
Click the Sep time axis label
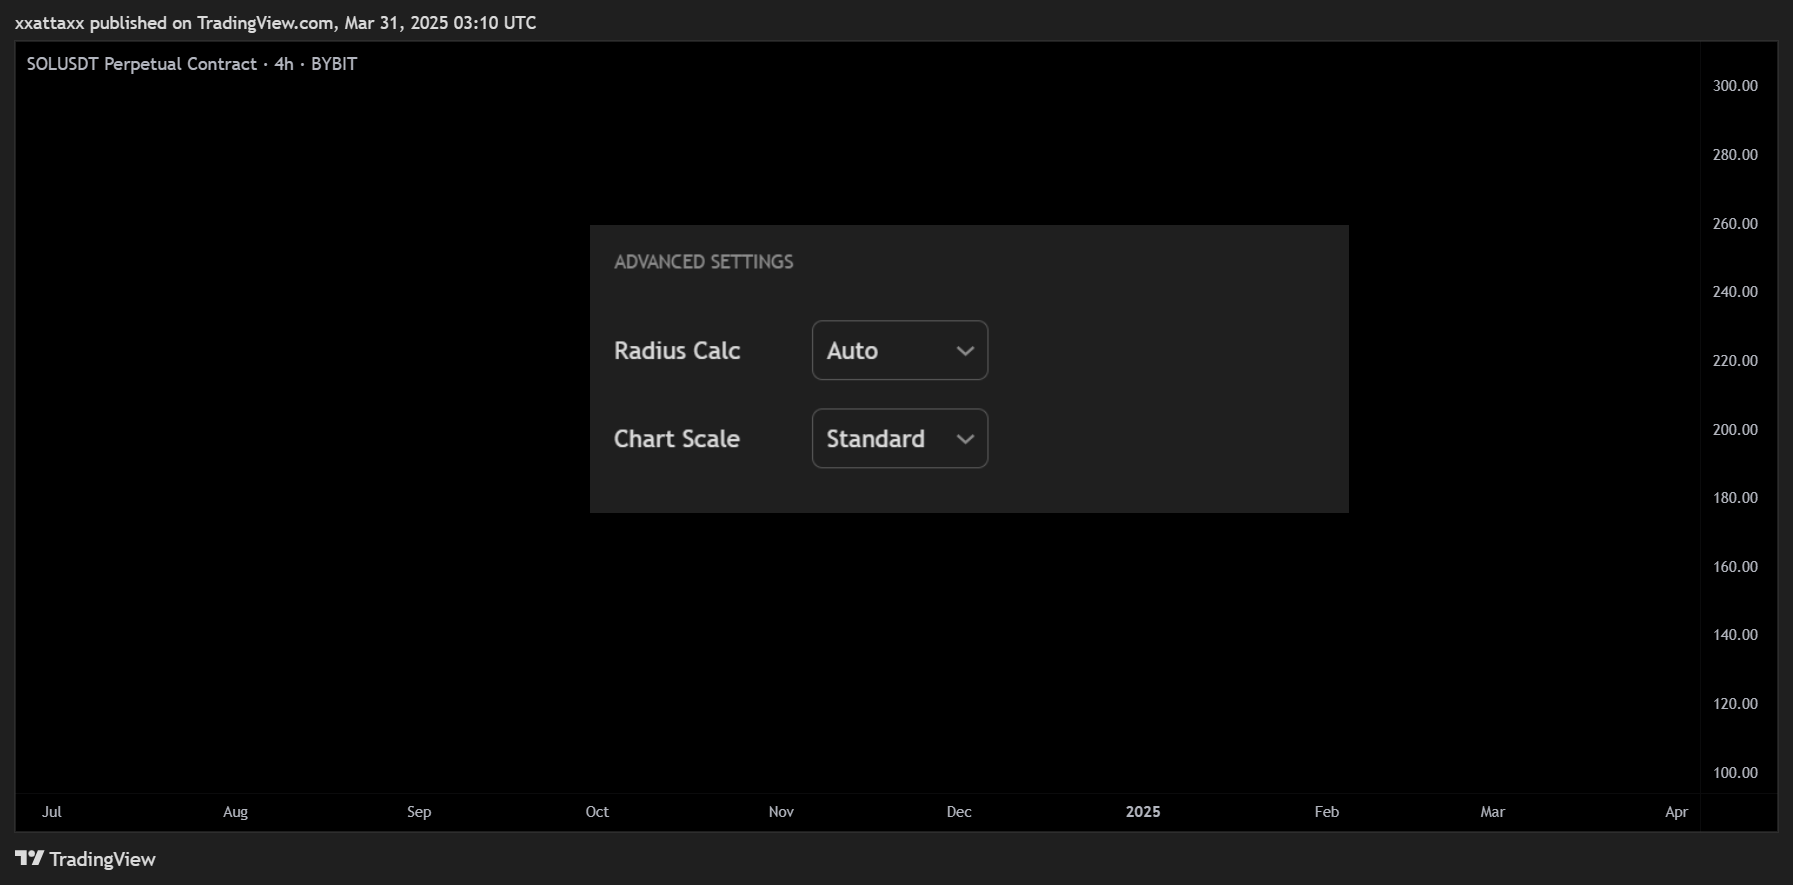419,812
